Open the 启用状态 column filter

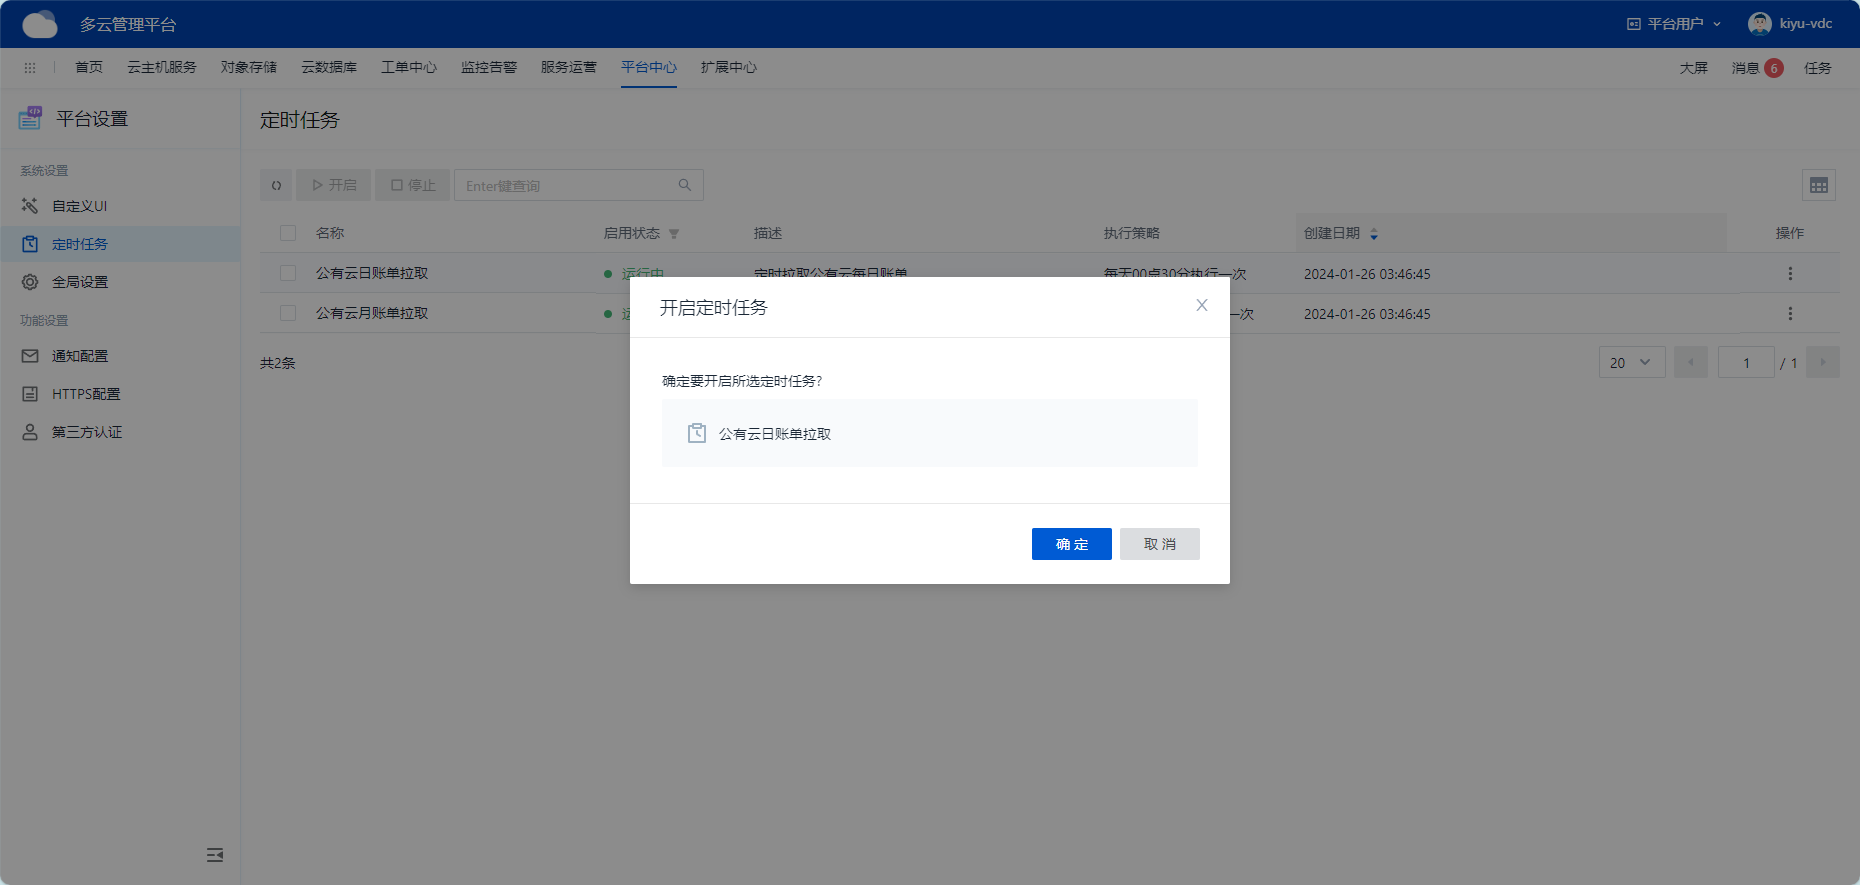point(674,234)
